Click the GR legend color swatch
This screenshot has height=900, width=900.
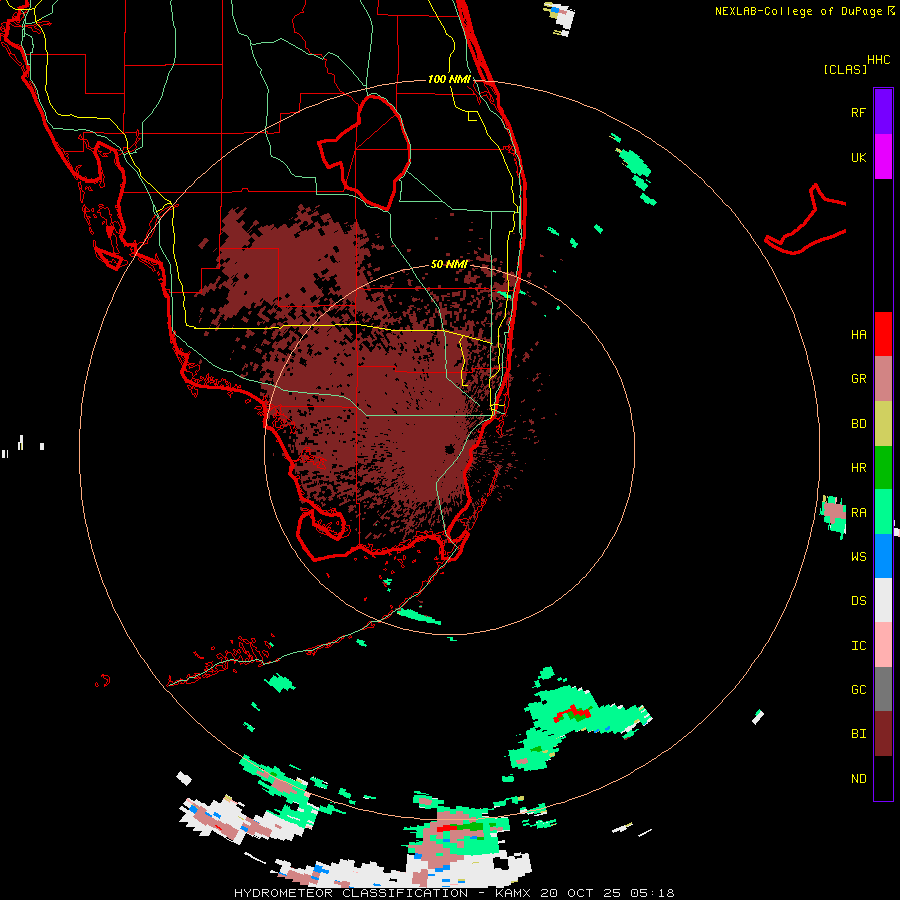(x=883, y=378)
